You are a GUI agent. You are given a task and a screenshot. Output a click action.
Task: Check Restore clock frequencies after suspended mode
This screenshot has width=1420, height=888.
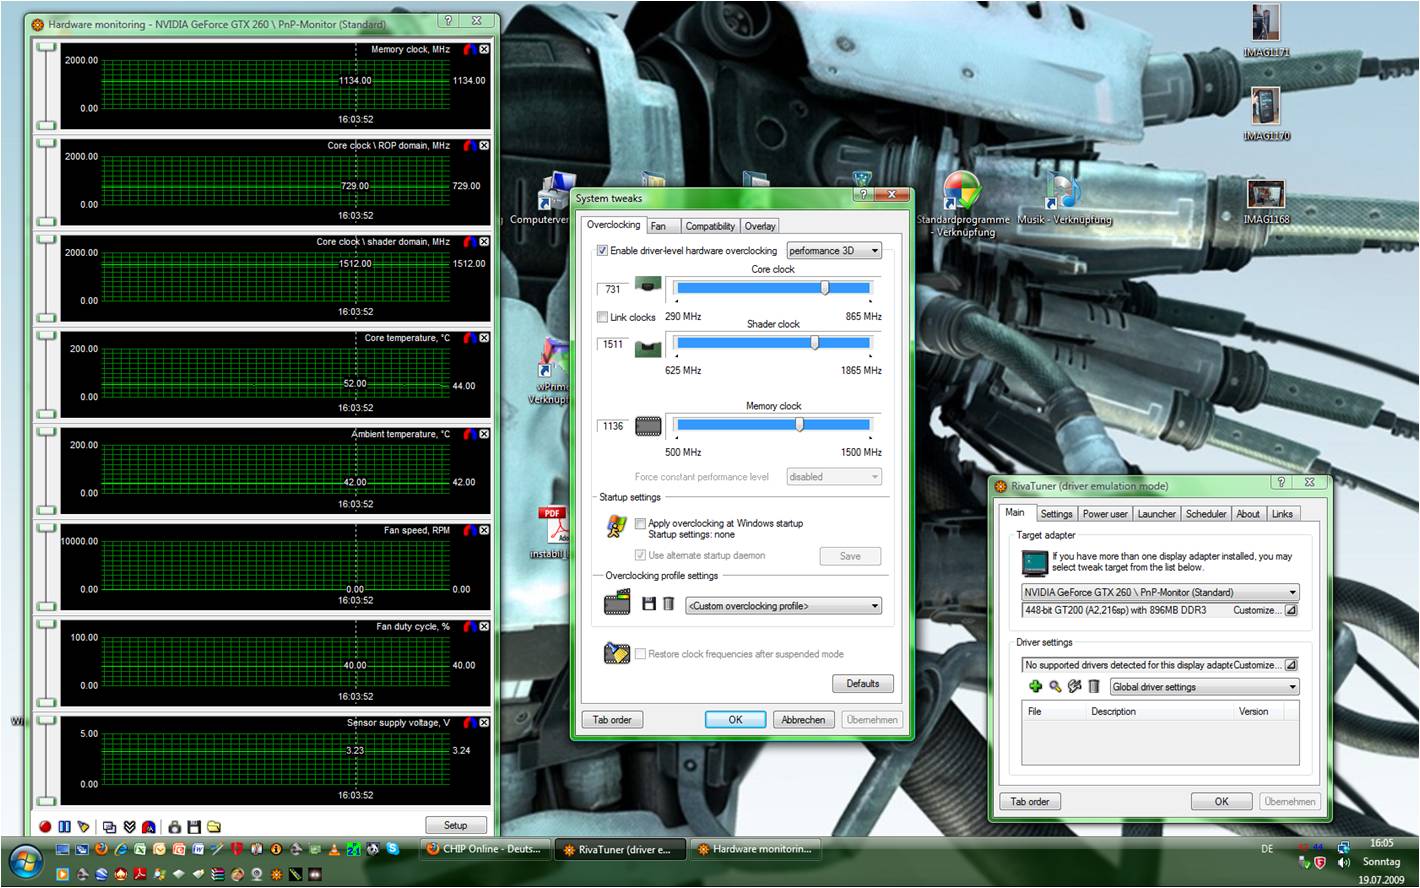[x=640, y=654]
